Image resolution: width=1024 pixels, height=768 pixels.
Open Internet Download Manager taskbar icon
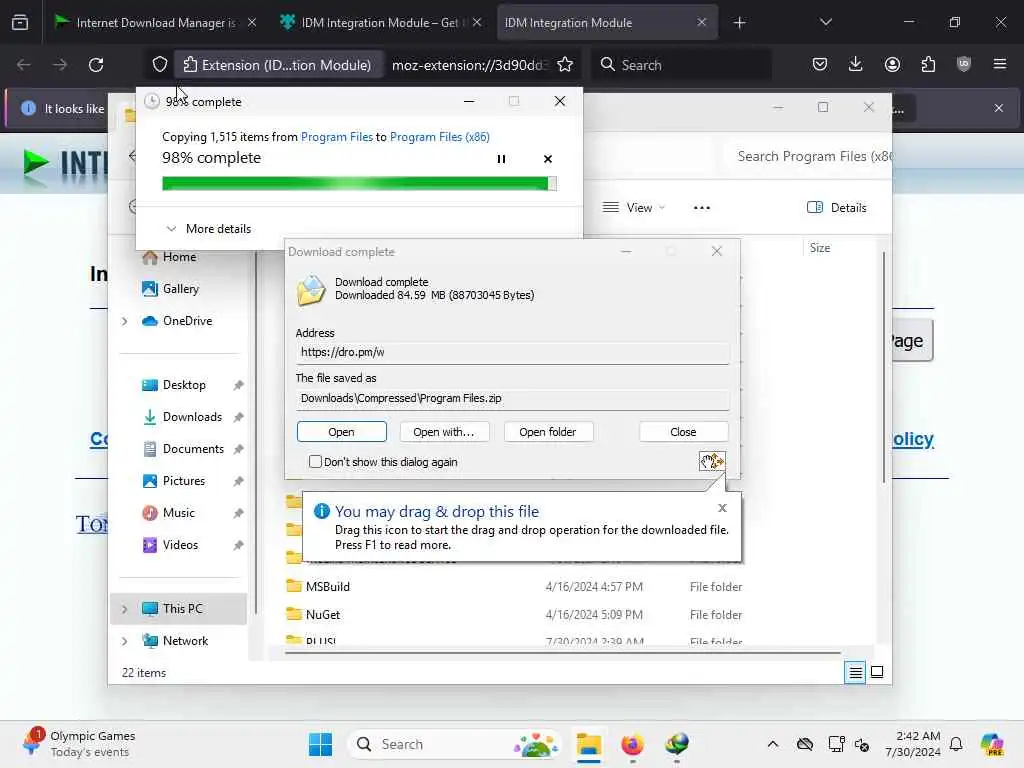tap(677, 744)
